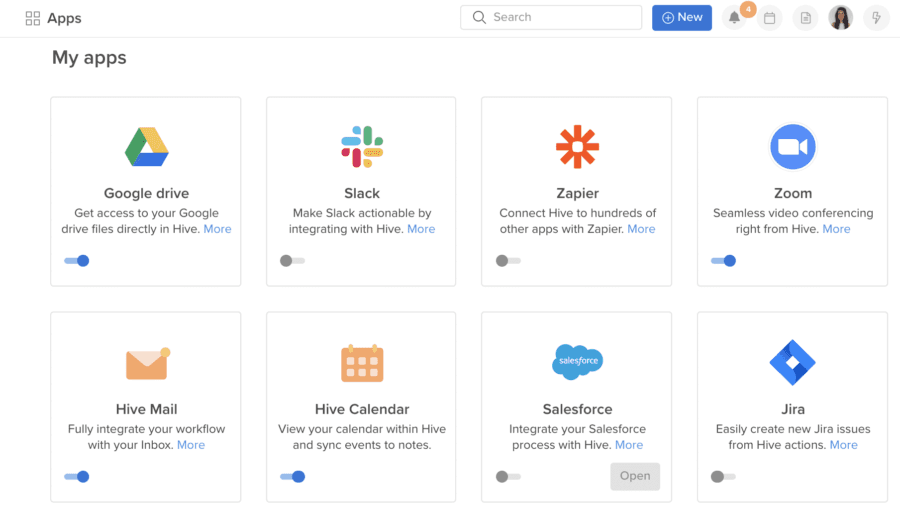Click the Salesforce Open button
The width and height of the screenshot is (900, 509).
(635, 476)
